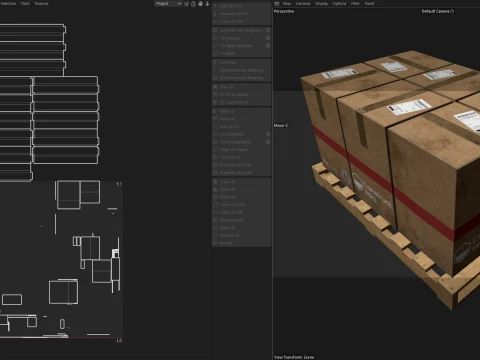This screenshot has width=480, height=360.
Task: Click the downward arrow icon in UV toolbar
Action: tap(207, 4)
